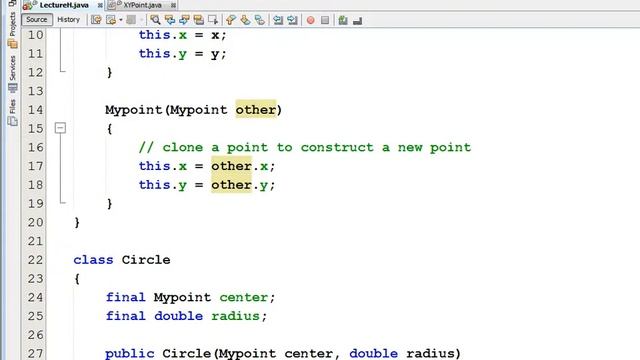The width and height of the screenshot is (640, 360).
Task: Click 'this.y = y;' on line 11
Action: [182, 54]
